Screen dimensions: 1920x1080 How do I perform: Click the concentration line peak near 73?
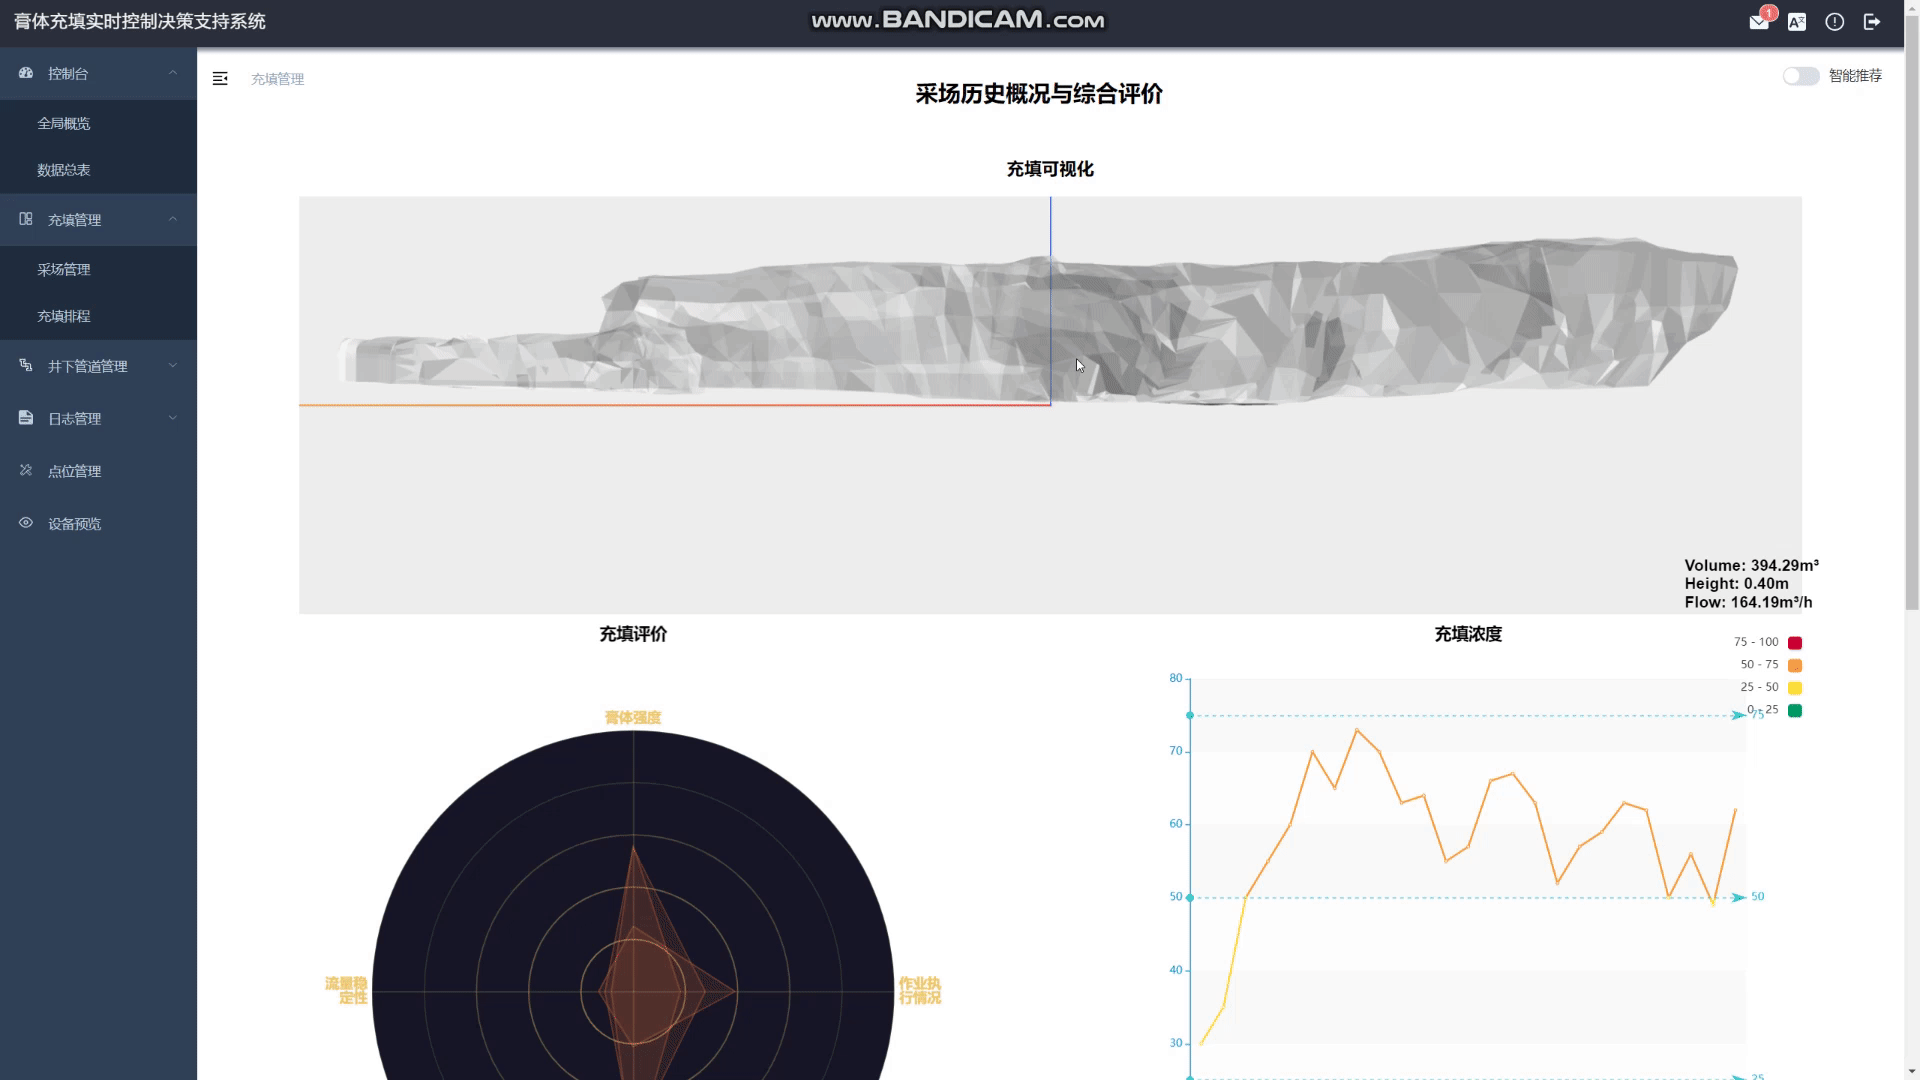[1357, 730]
